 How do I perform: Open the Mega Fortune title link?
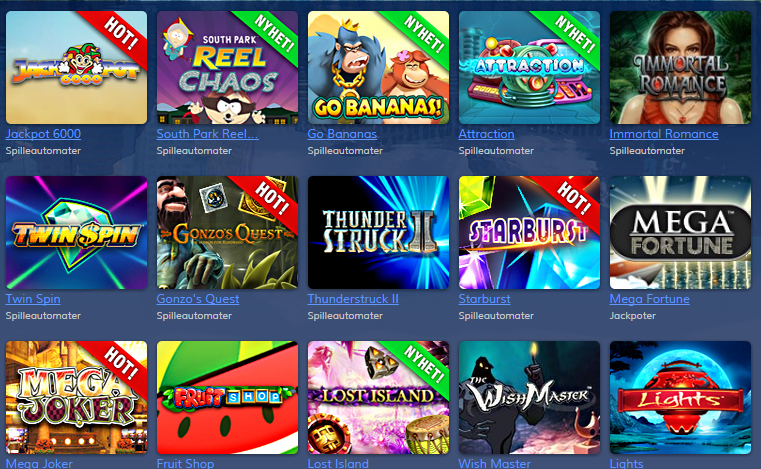(x=649, y=299)
